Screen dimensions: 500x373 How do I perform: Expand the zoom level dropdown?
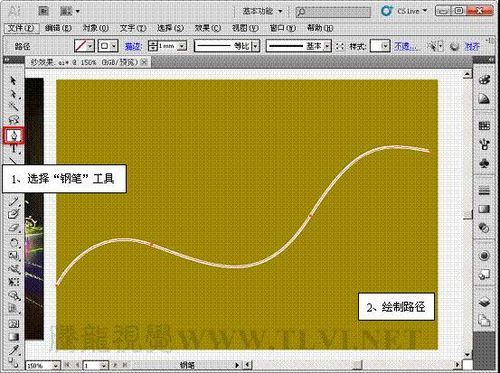pos(56,366)
